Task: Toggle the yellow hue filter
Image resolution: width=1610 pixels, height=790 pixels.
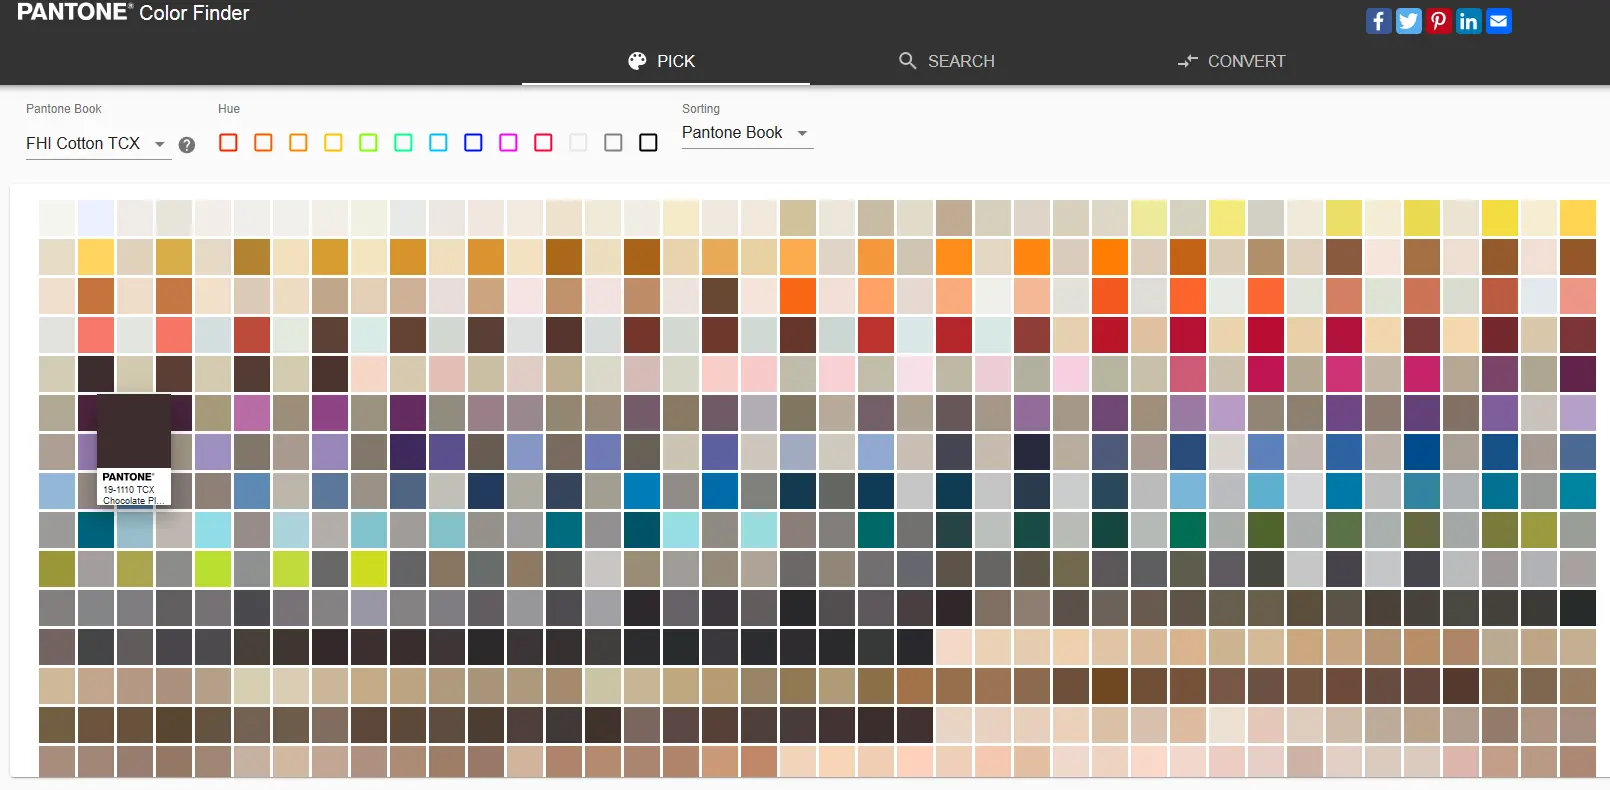Action: coord(333,143)
